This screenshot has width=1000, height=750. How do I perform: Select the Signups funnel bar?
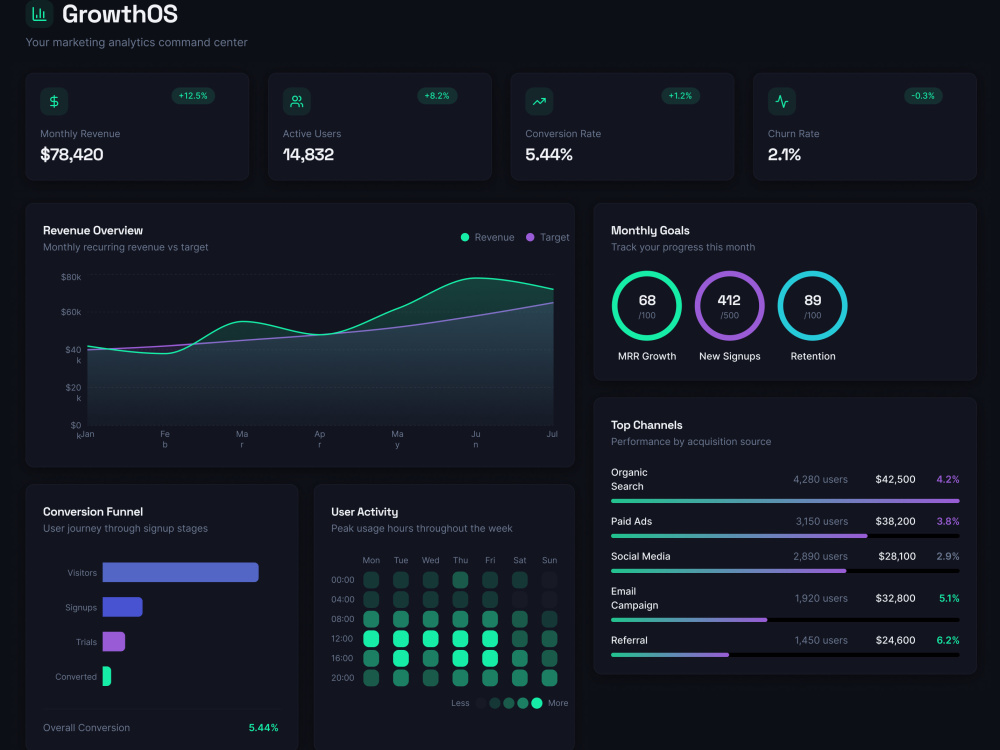pos(122,607)
